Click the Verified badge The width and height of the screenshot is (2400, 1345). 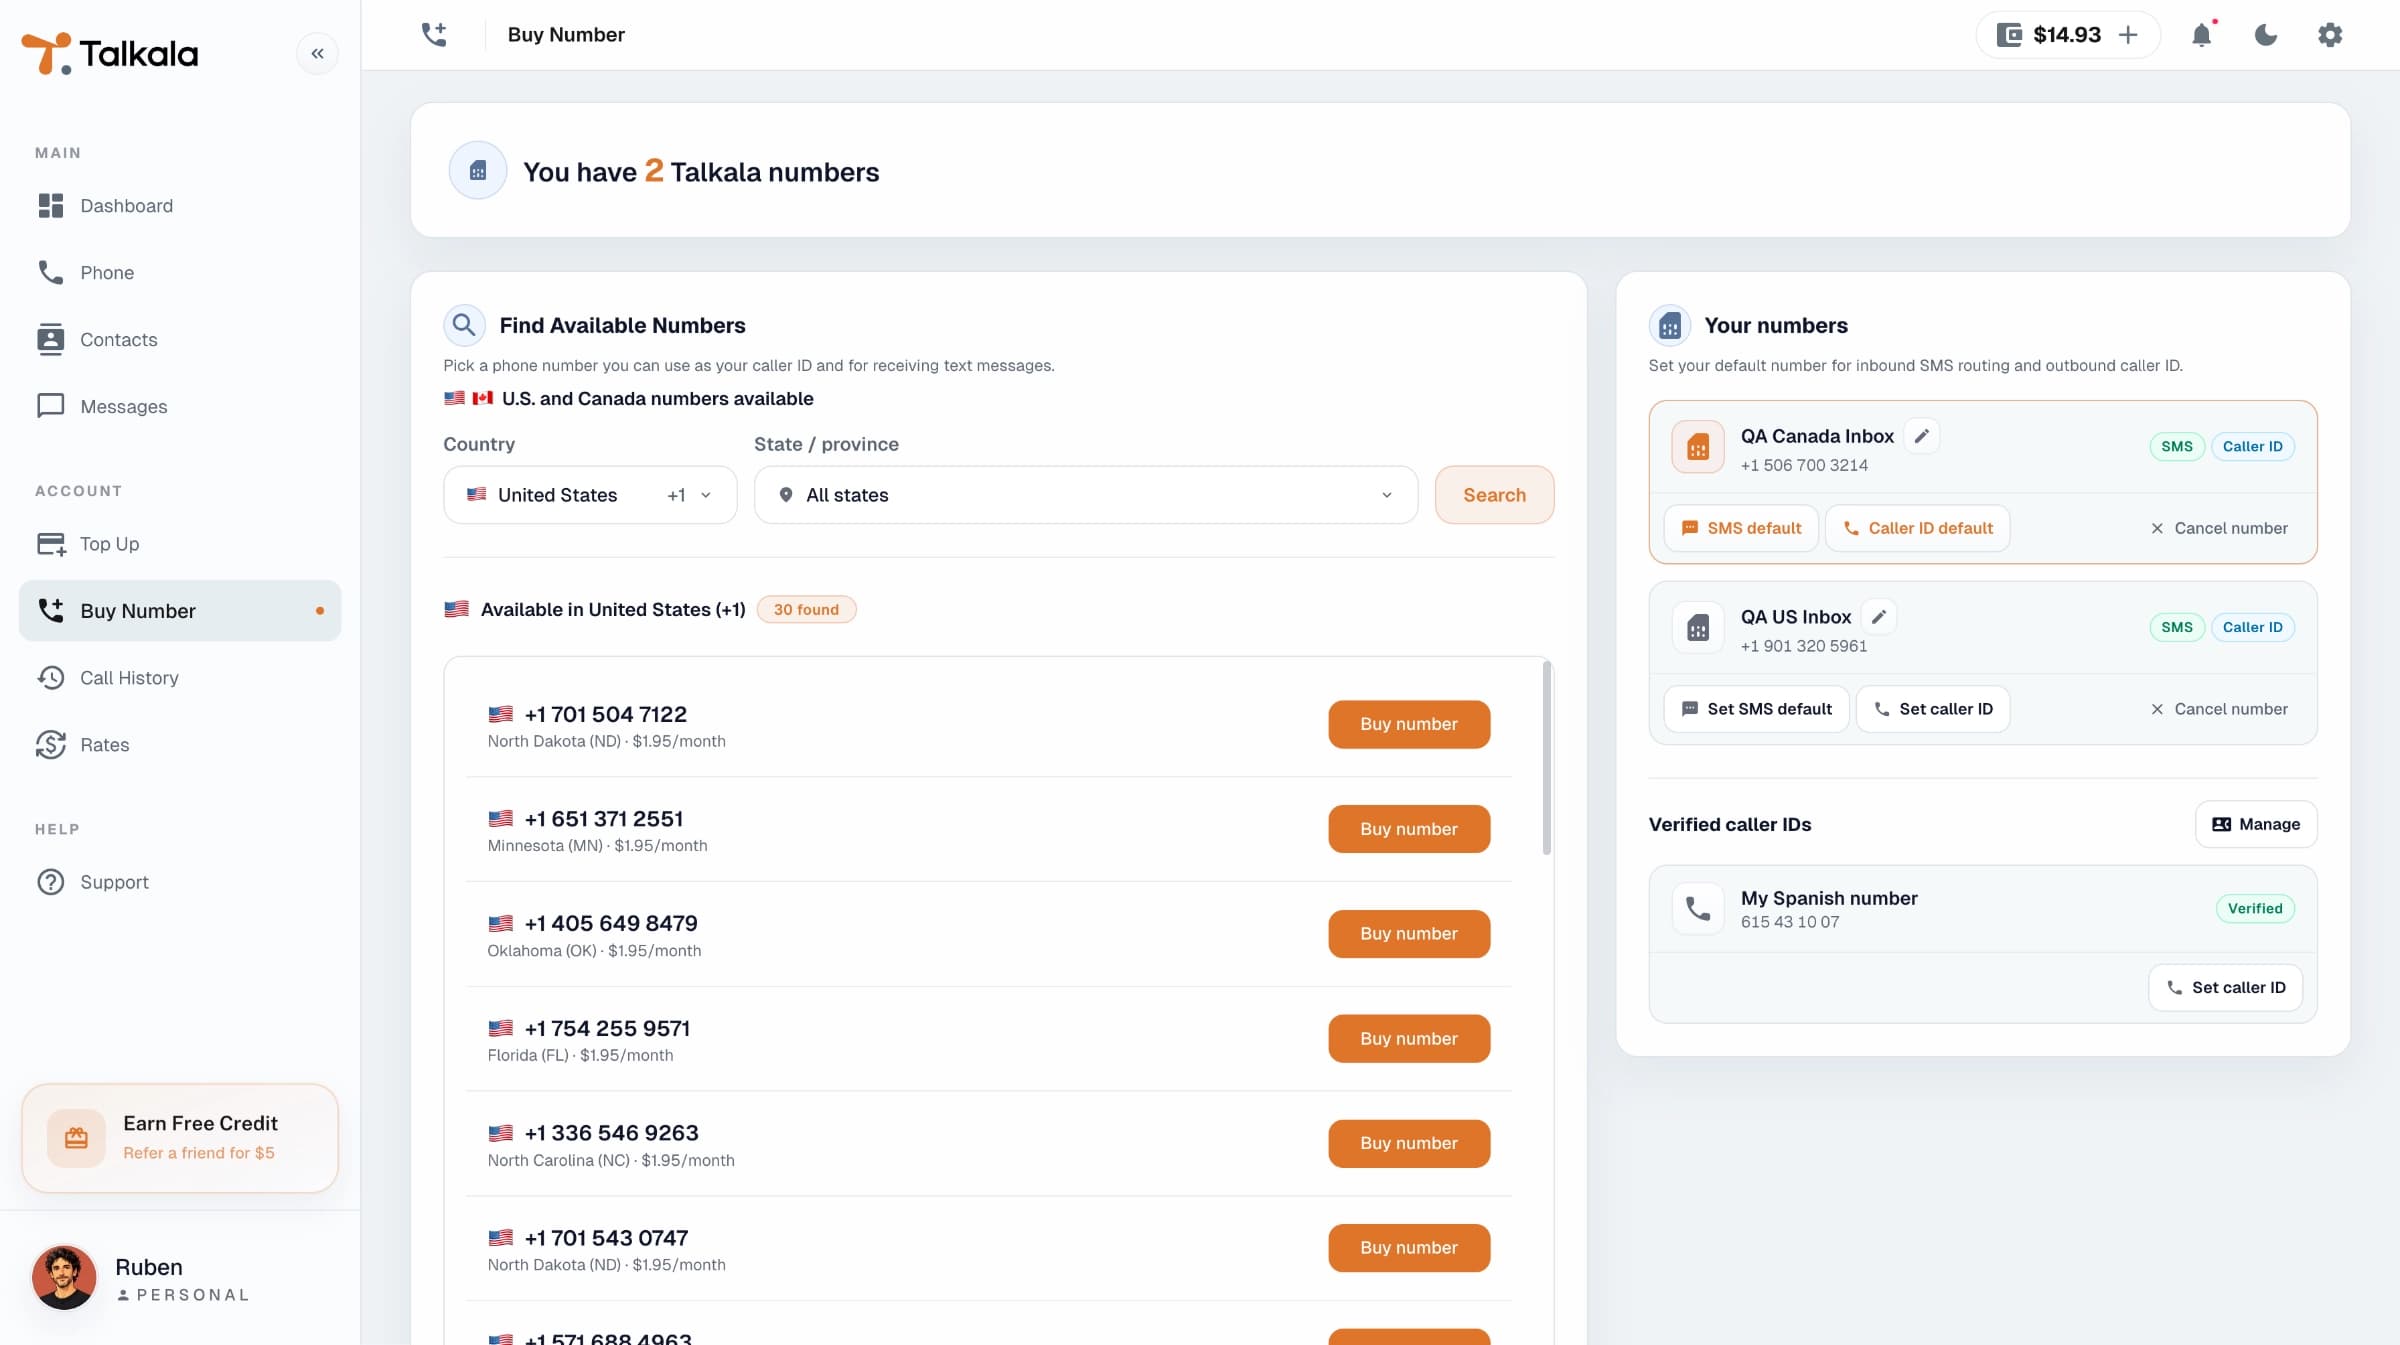tap(2255, 908)
